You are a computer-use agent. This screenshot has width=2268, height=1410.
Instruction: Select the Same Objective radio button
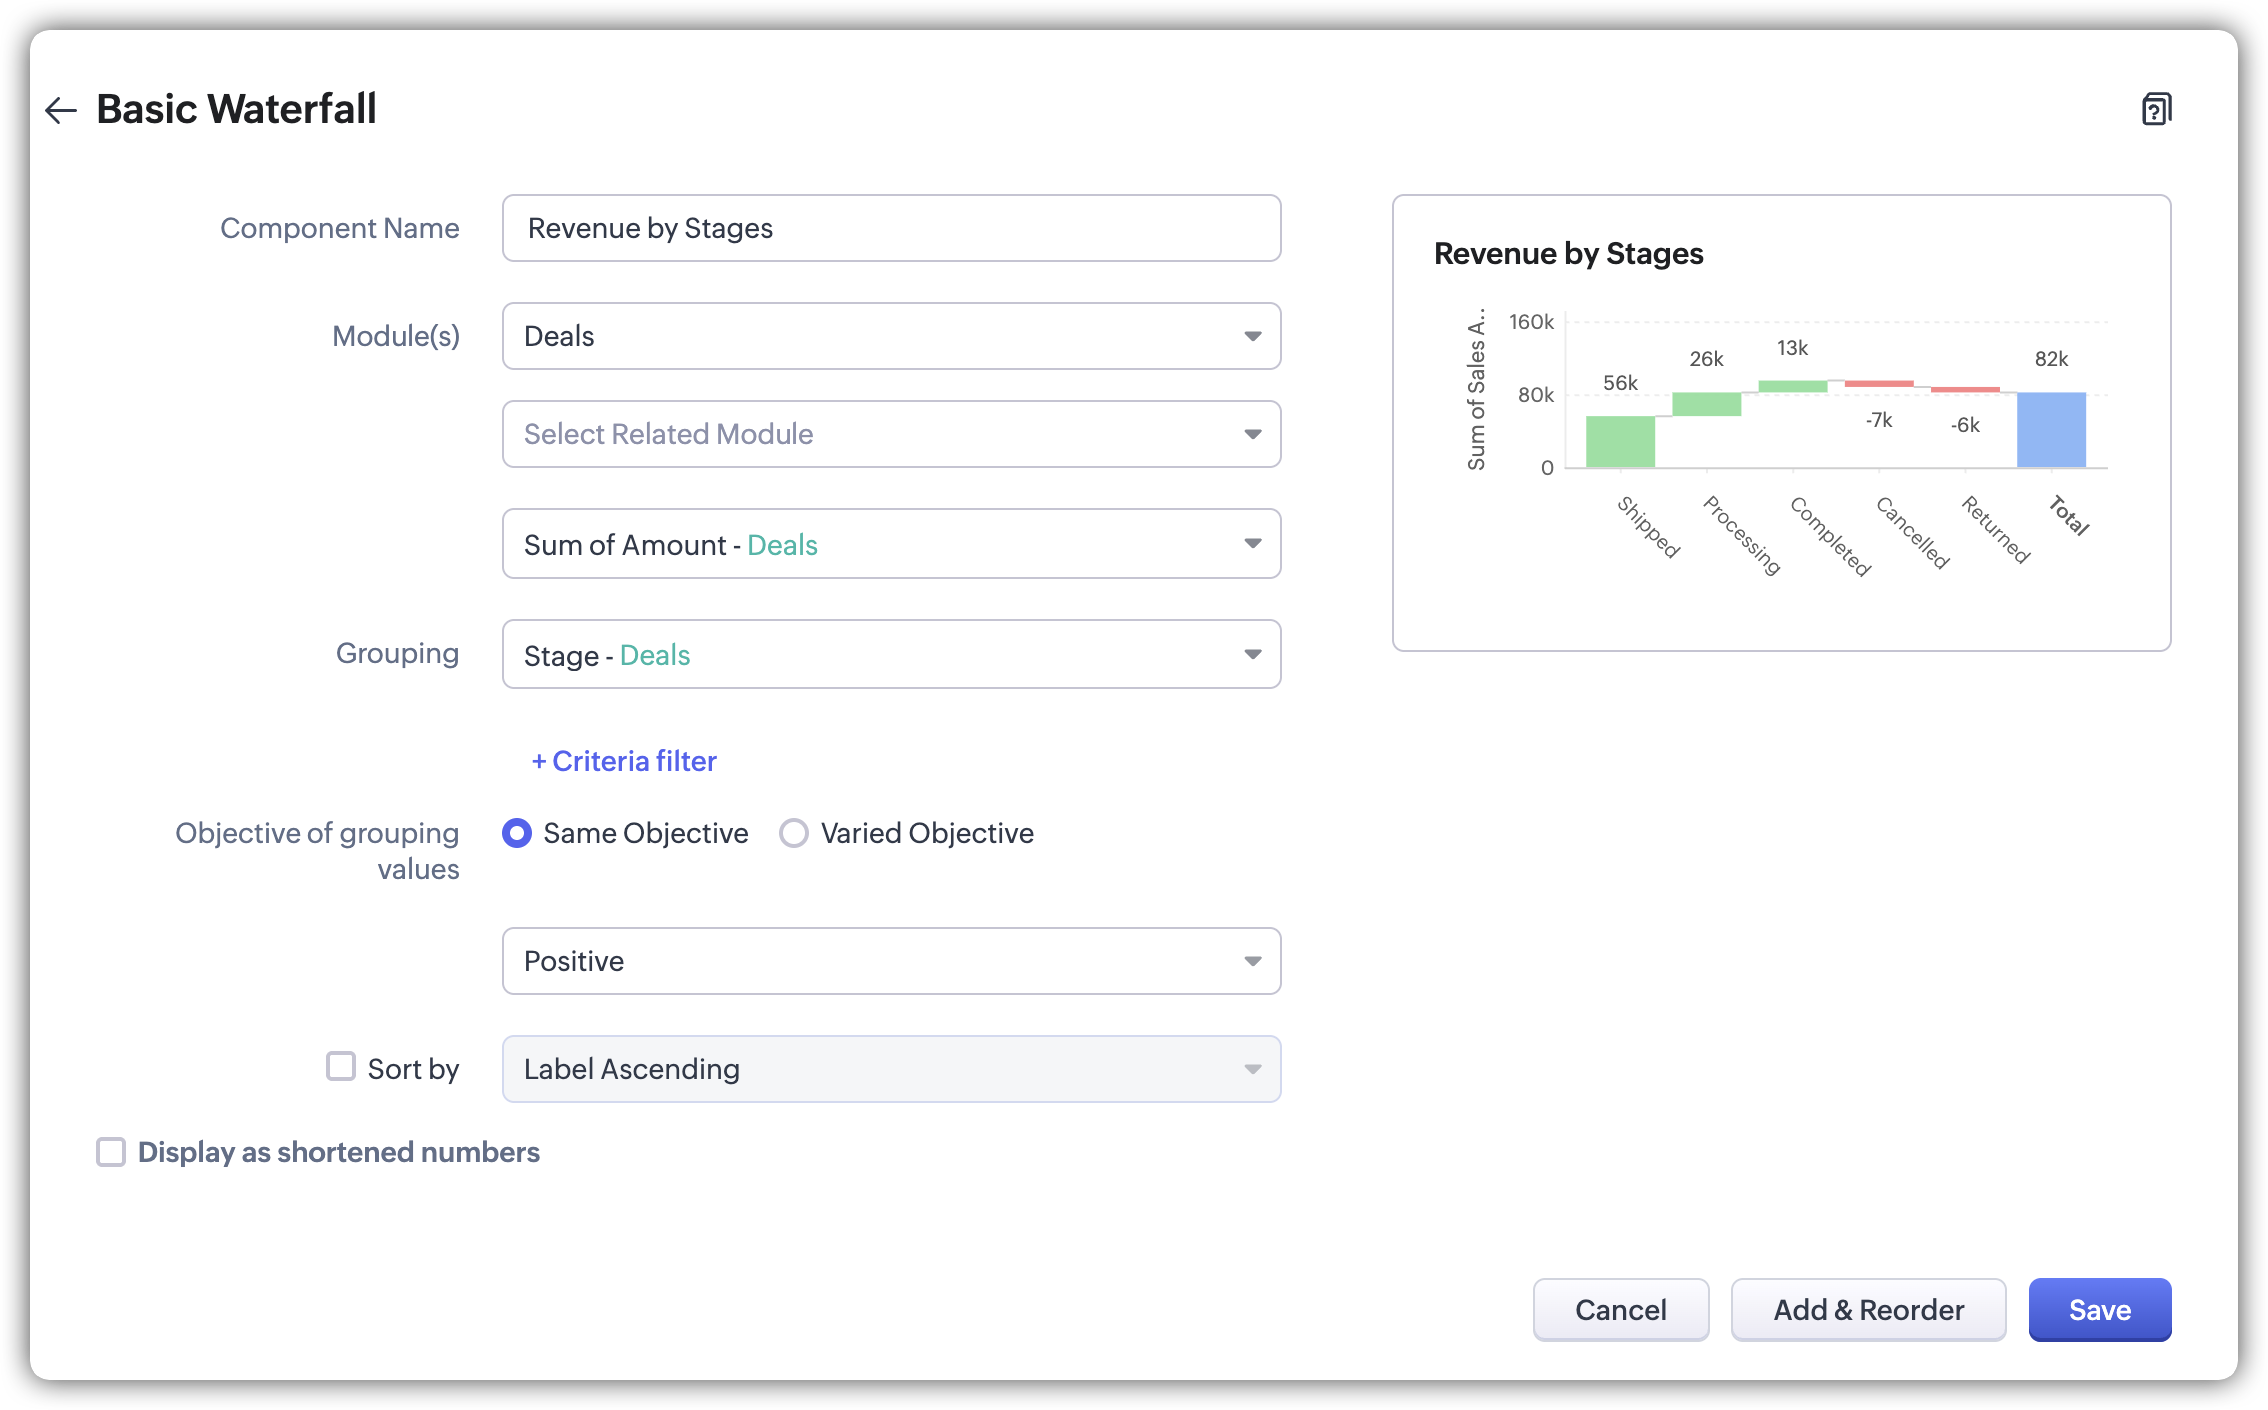click(517, 833)
